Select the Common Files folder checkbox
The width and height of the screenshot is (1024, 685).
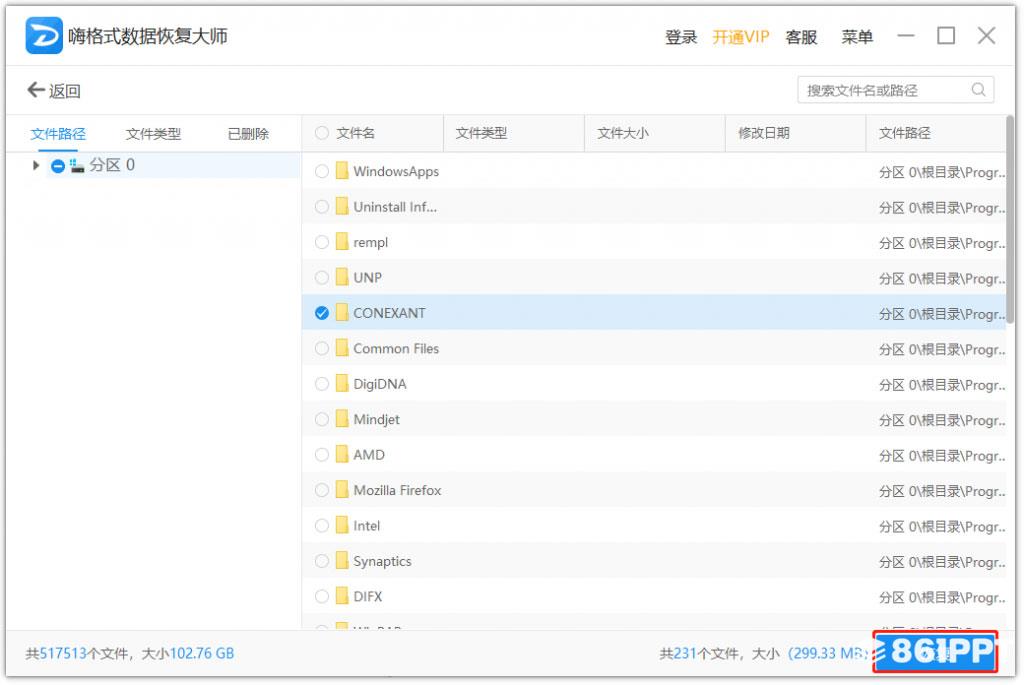point(321,349)
